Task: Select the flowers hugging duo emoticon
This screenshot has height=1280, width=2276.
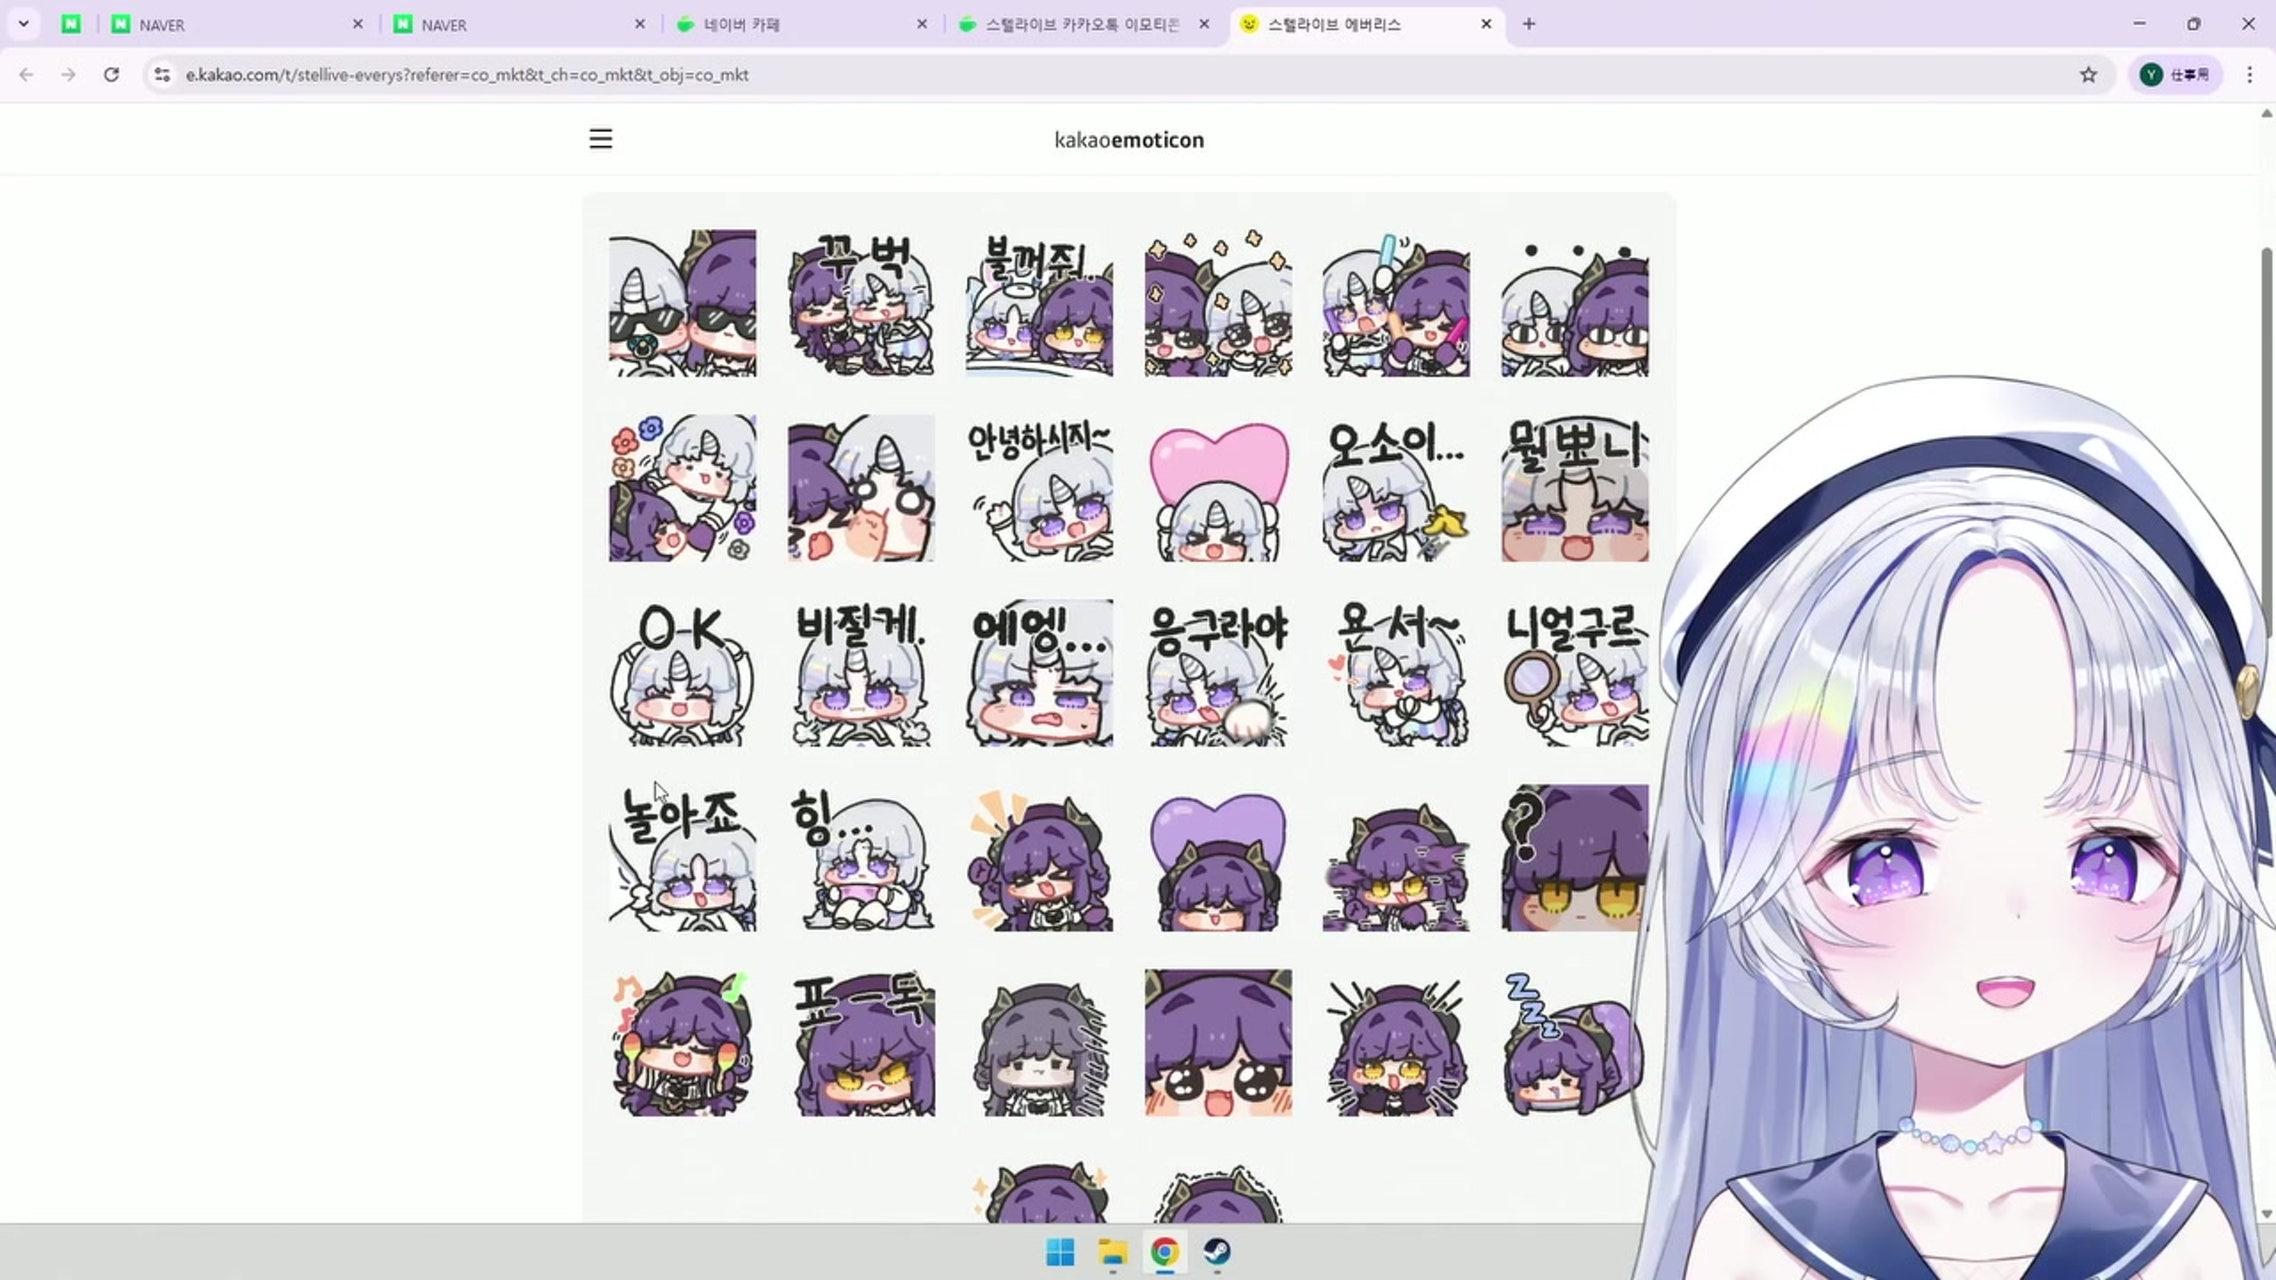Action: point(683,488)
